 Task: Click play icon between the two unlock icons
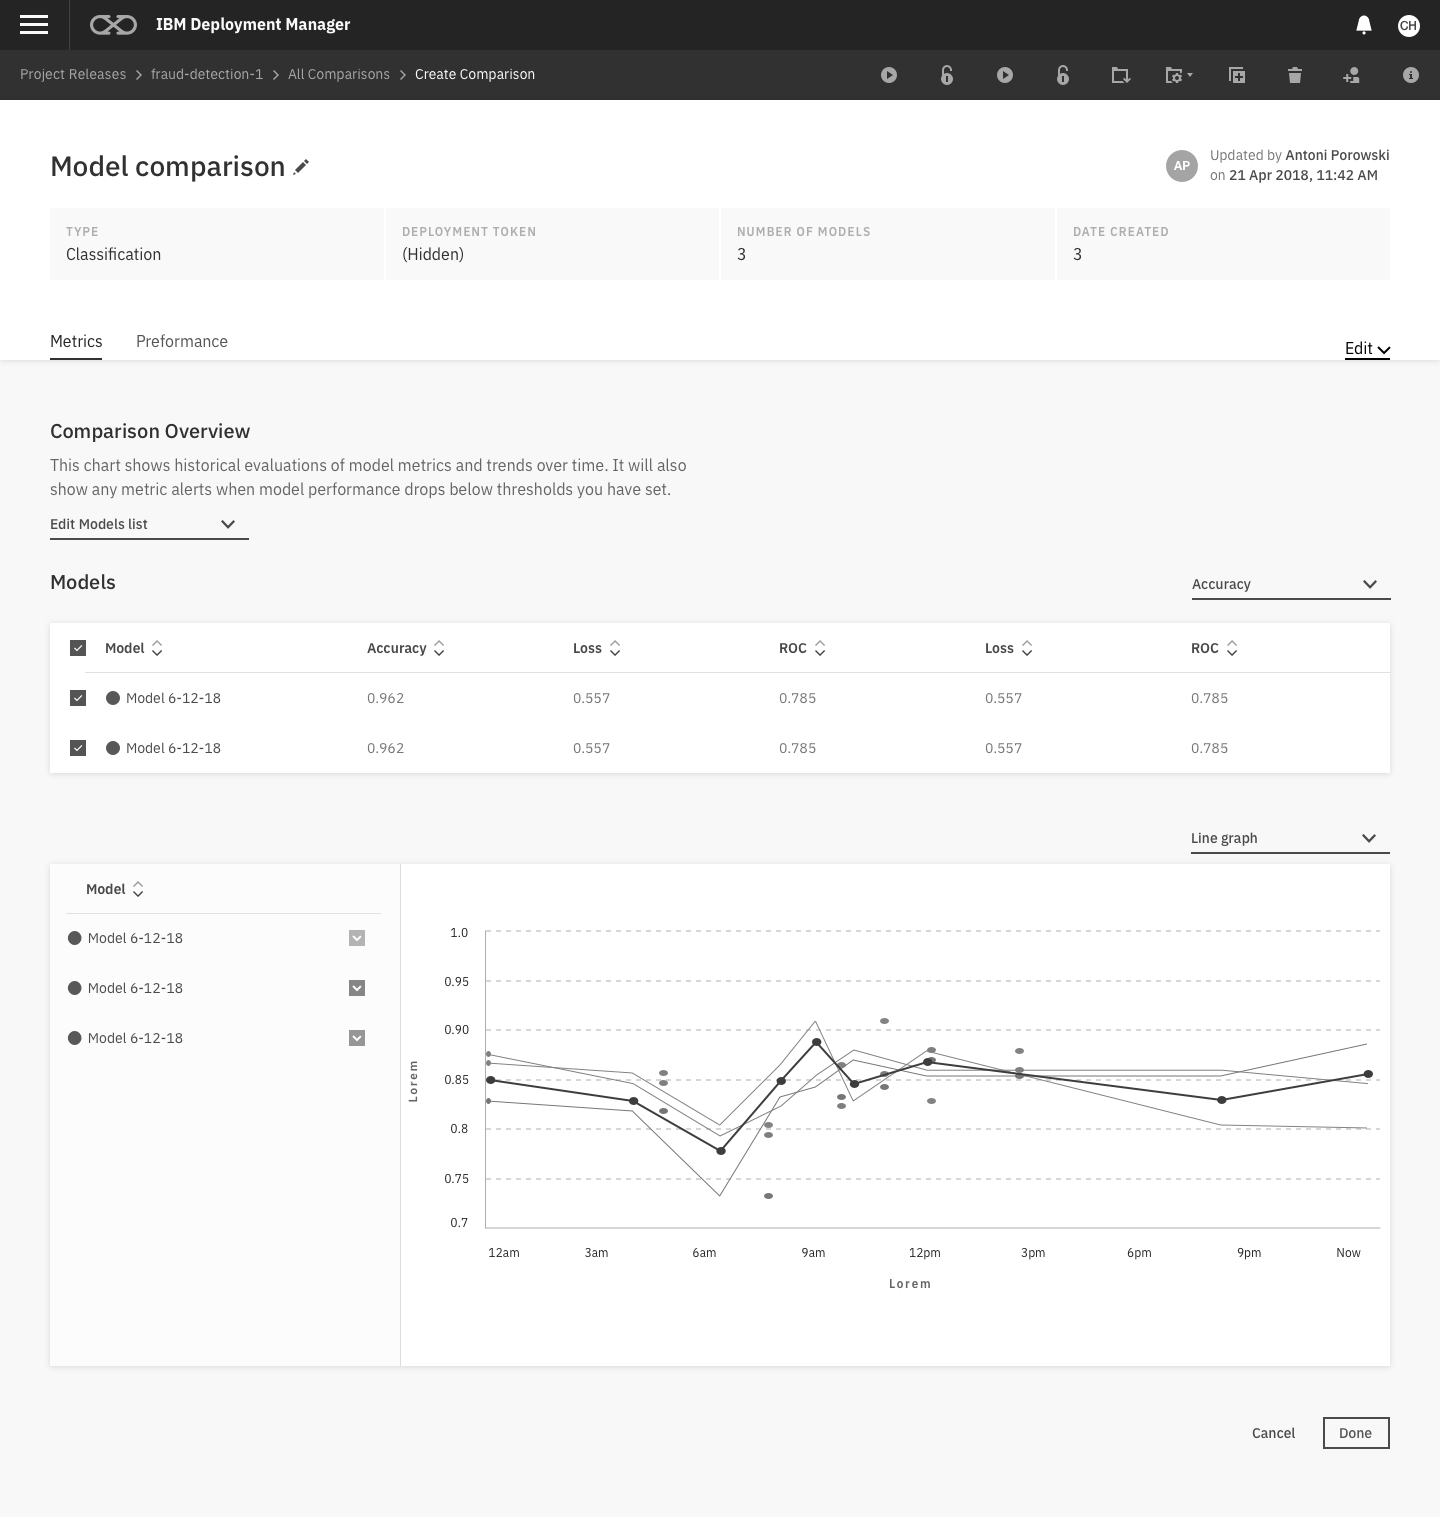click(1005, 75)
